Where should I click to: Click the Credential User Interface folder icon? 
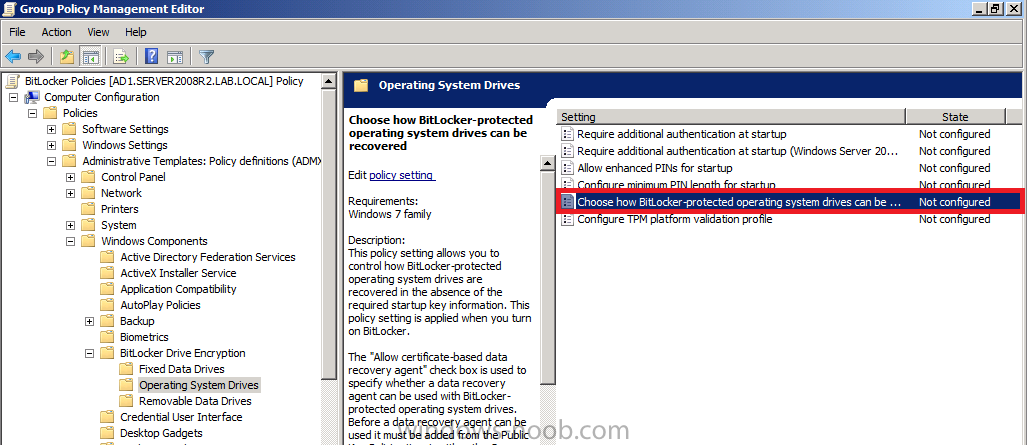pyautogui.click(x=107, y=417)
